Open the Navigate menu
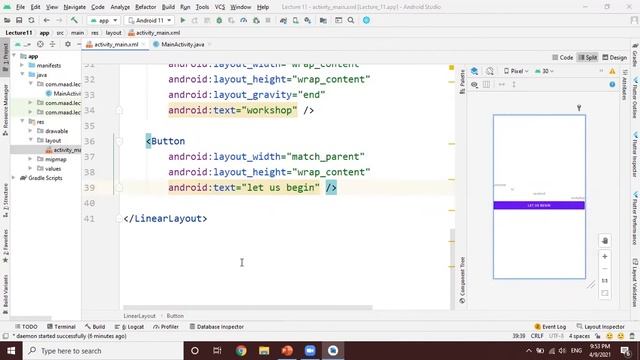640x360 pixels. [x=74, y=7]
